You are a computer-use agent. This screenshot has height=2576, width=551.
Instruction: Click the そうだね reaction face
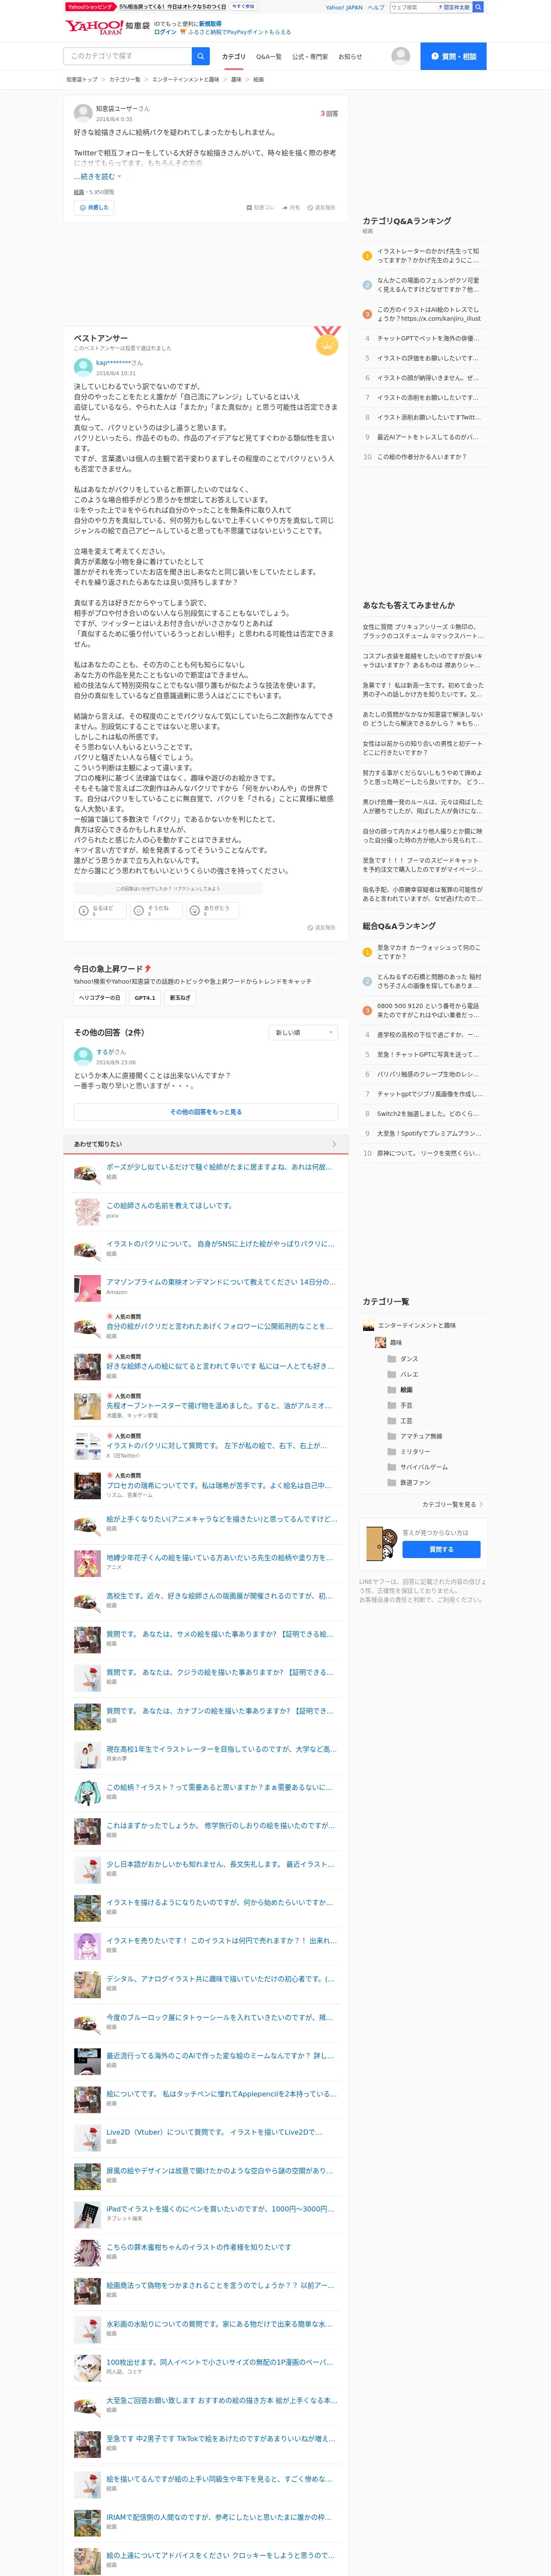click(139, 910)
